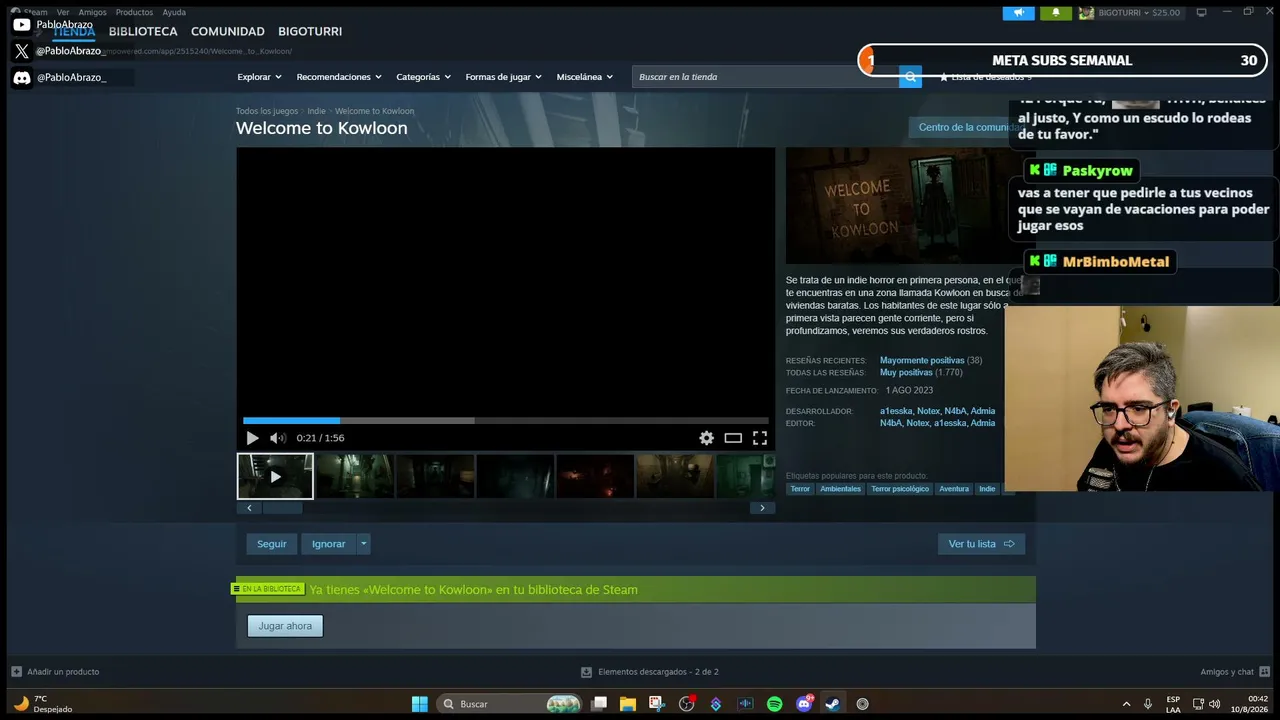Open the Ayuda menu
This screenshot has width=1280, height=720.
click(x=174, y=12)
